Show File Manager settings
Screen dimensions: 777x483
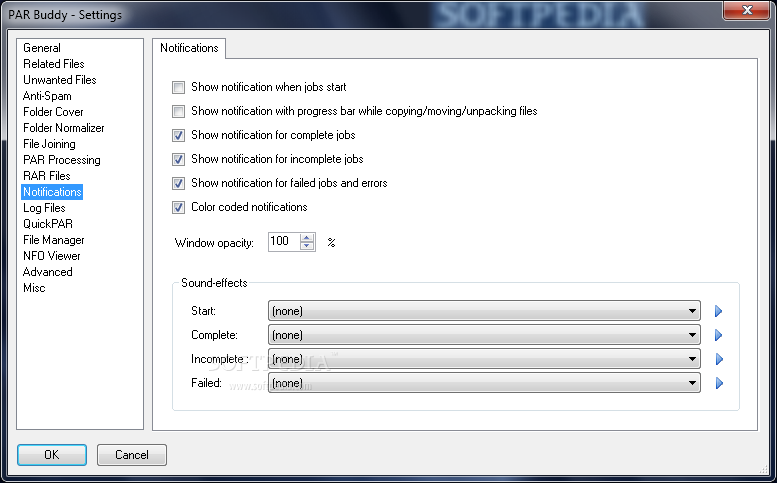[x=54, y=240]
